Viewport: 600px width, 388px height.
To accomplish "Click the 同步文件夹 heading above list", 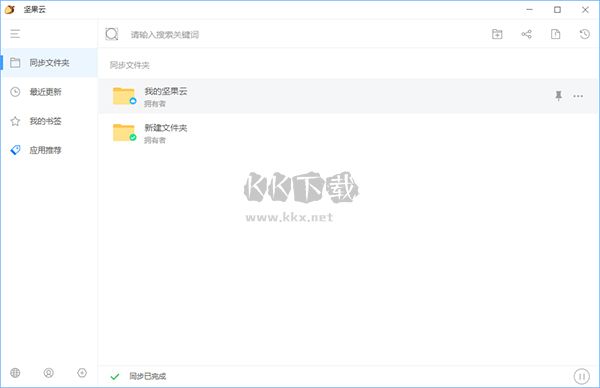I will [x=129, y=65].
